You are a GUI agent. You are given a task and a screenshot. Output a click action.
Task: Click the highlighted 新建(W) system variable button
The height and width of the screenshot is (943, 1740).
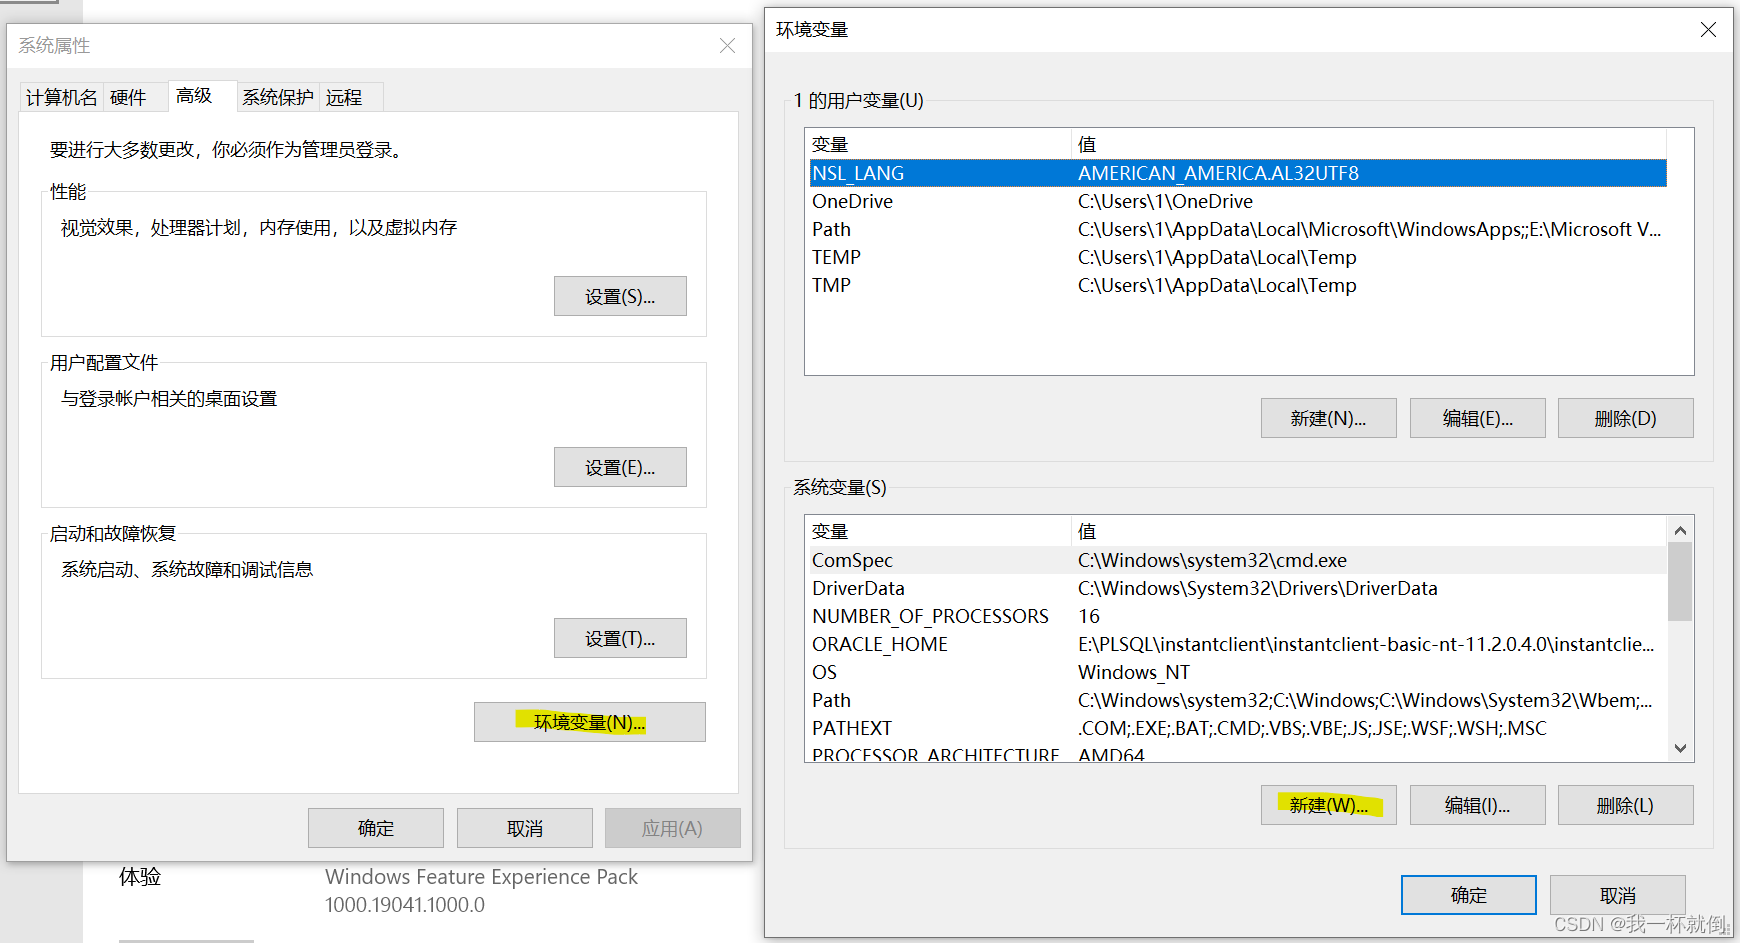[x=1328, y=805]
